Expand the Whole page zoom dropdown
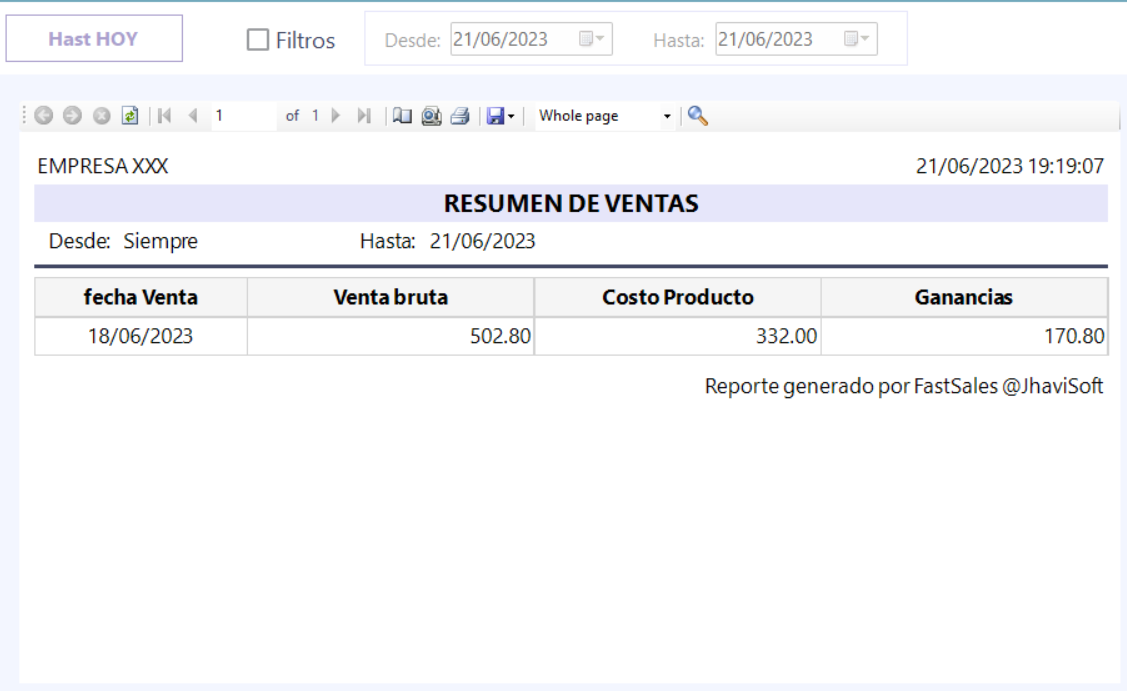Image resolution: width=1127 pixels, height=691 pixels. (667, 117)
